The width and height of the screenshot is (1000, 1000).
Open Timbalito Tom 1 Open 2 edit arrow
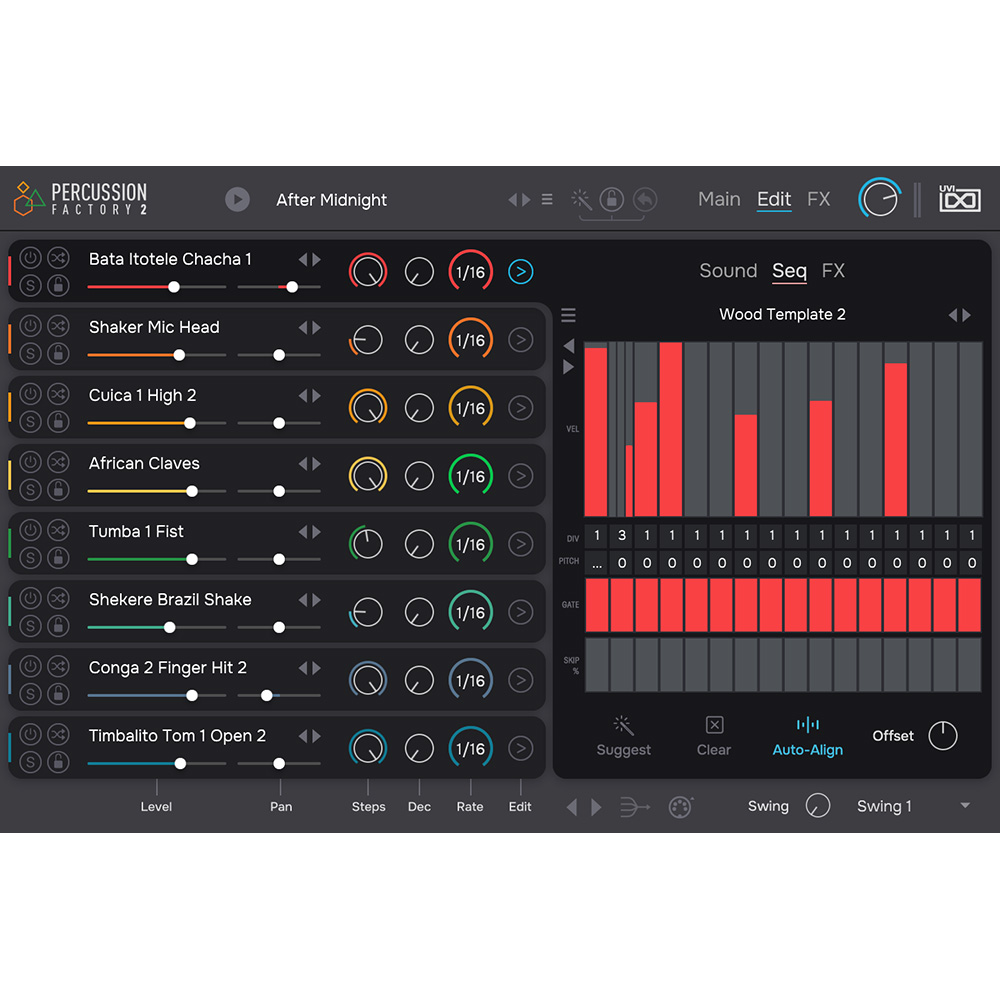pos(520,748)
